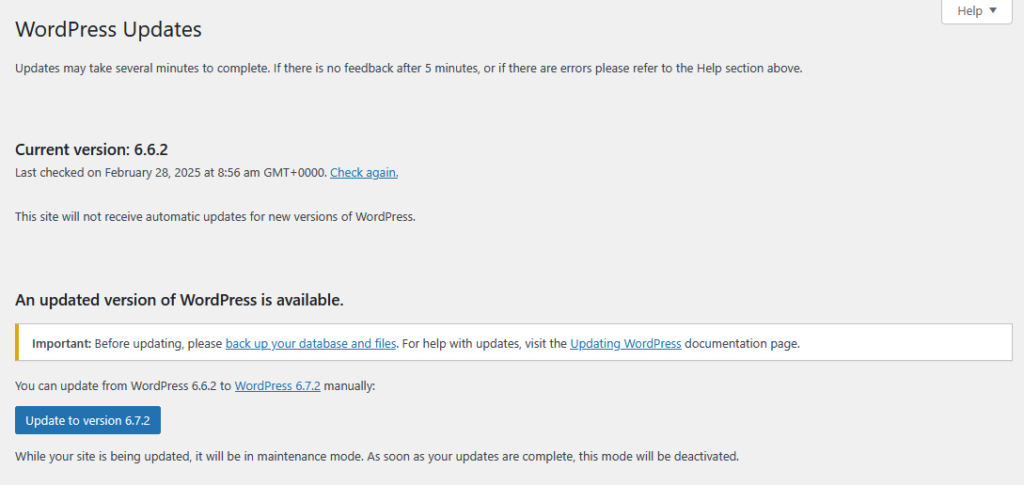Click "refer to the Help section above" text

pyautogui.click(x=711, y=68)
